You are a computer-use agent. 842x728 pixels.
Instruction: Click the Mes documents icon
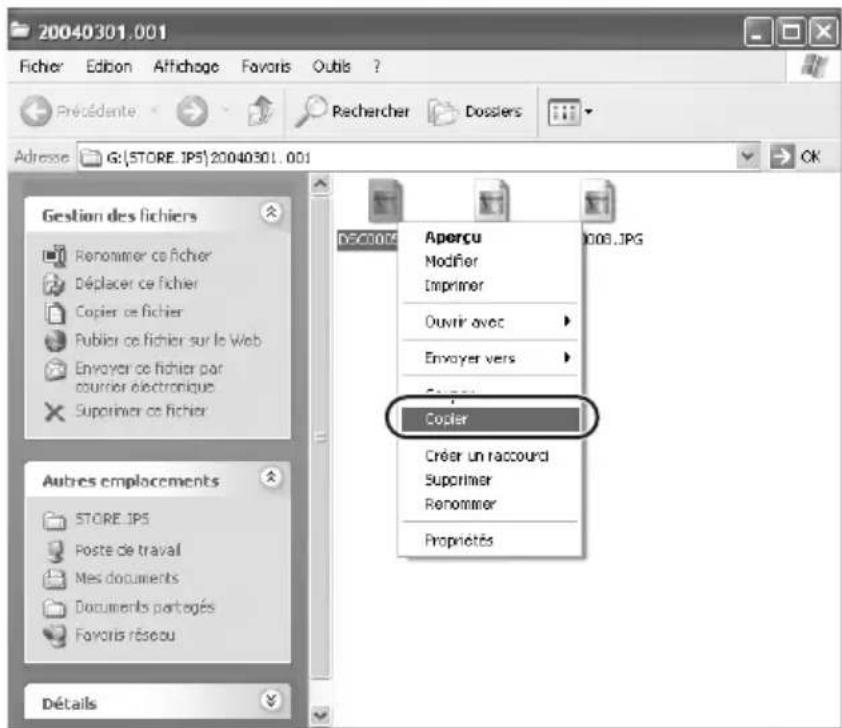54,579
